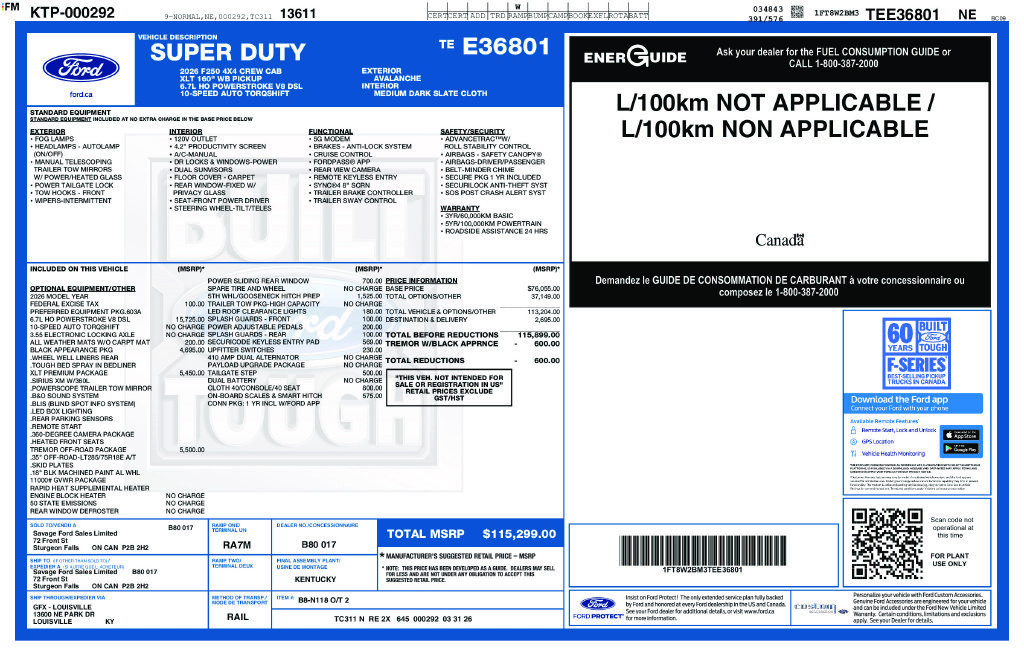Click the VIN number printed below the barcode
Image resolution: width=1024 pixels, height=663 pixels.
click(x=703, y=570)
